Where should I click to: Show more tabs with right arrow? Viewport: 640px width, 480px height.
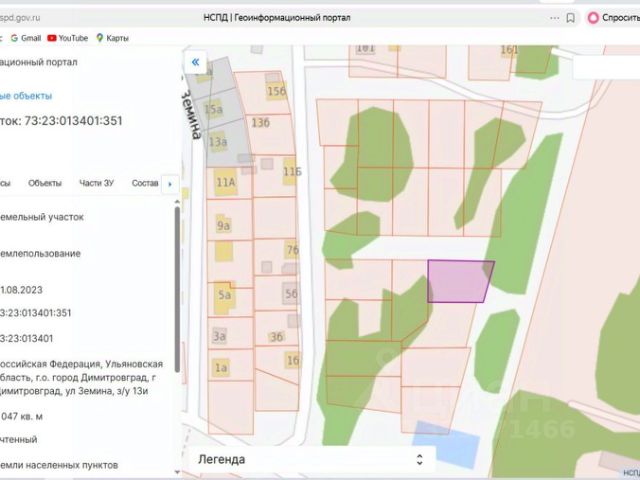[x=170, y=184]
